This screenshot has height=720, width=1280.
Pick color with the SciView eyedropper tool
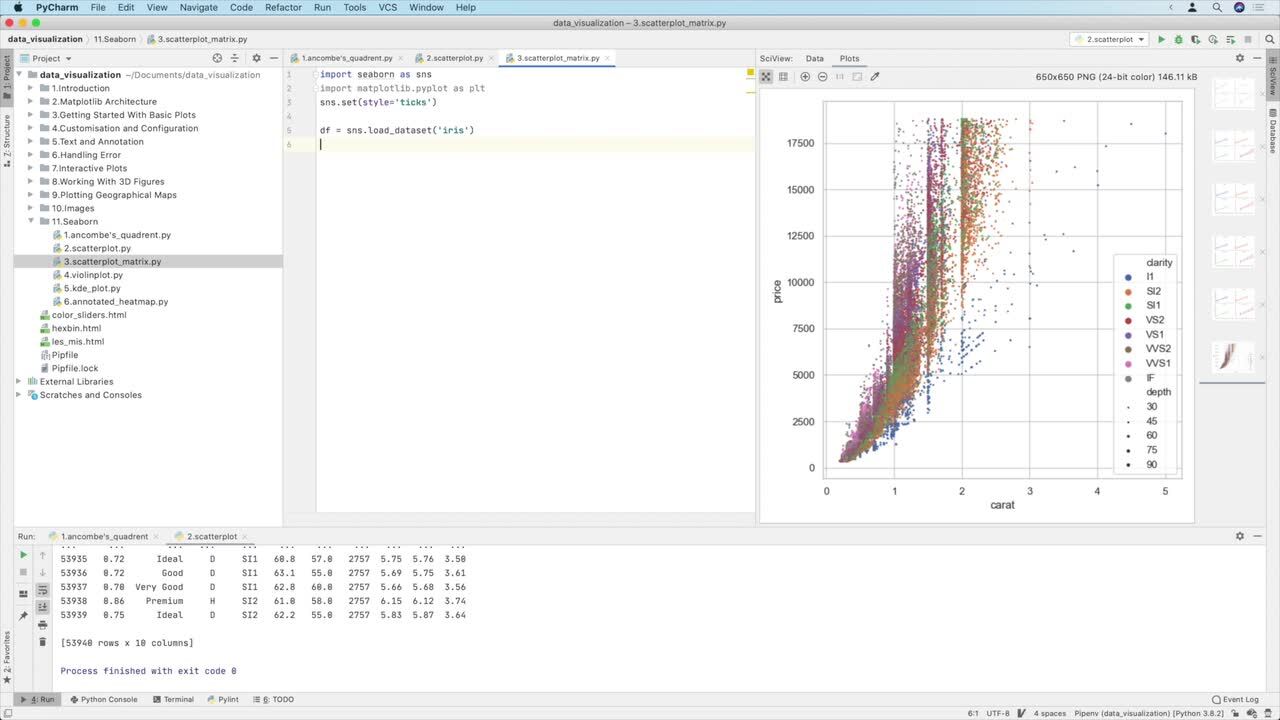875,76
